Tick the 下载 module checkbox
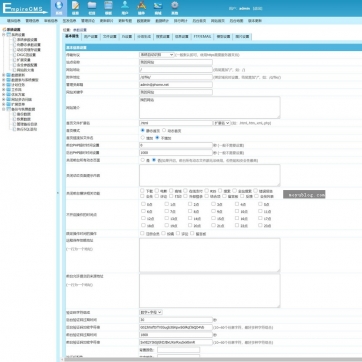Viewport: 362px width, 362px height. click(x=142, y=191)
